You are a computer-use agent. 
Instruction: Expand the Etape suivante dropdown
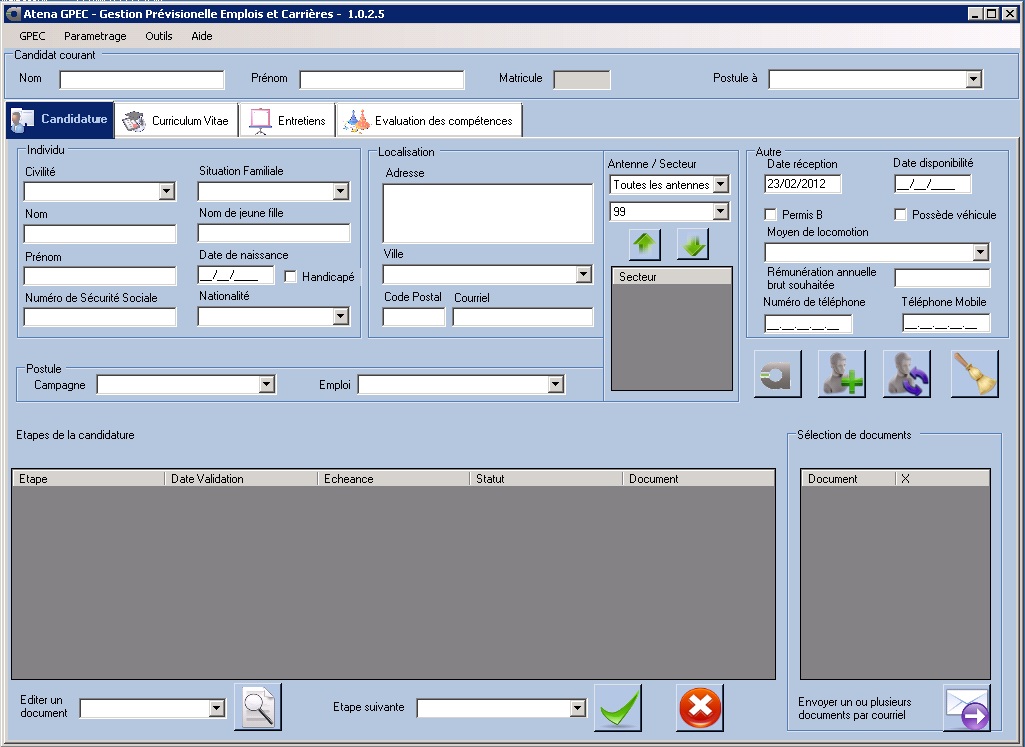pyautogui.click(x=577, y=708)
